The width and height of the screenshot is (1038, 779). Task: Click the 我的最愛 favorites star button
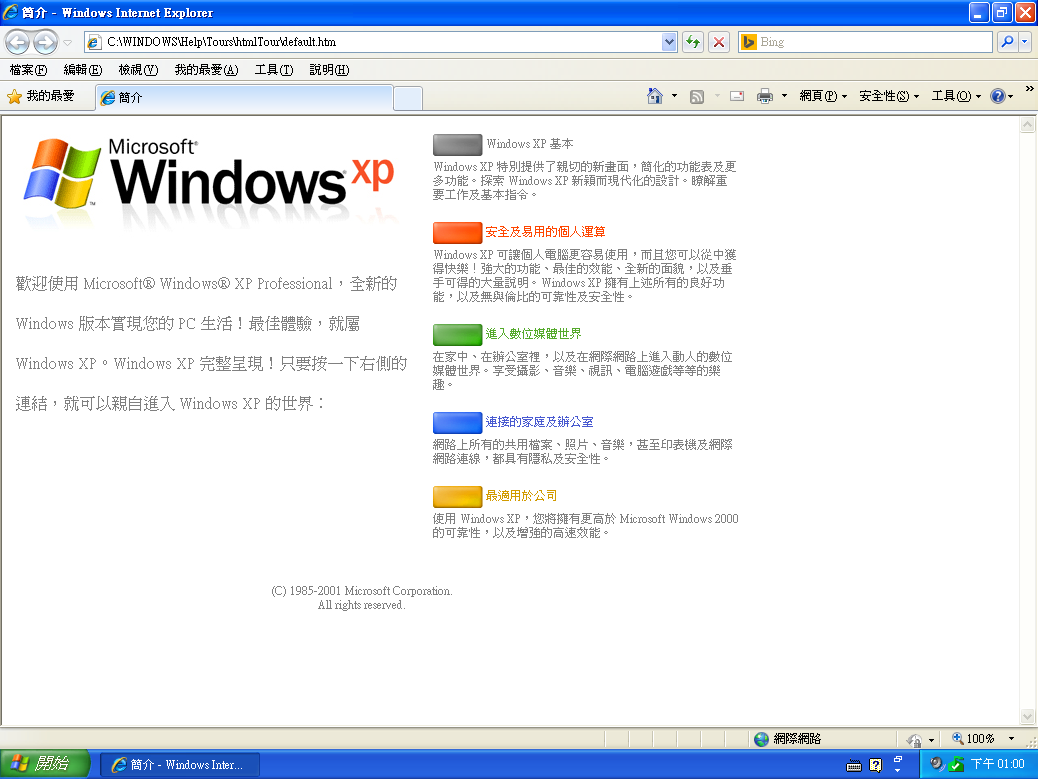tap(41, 97)
